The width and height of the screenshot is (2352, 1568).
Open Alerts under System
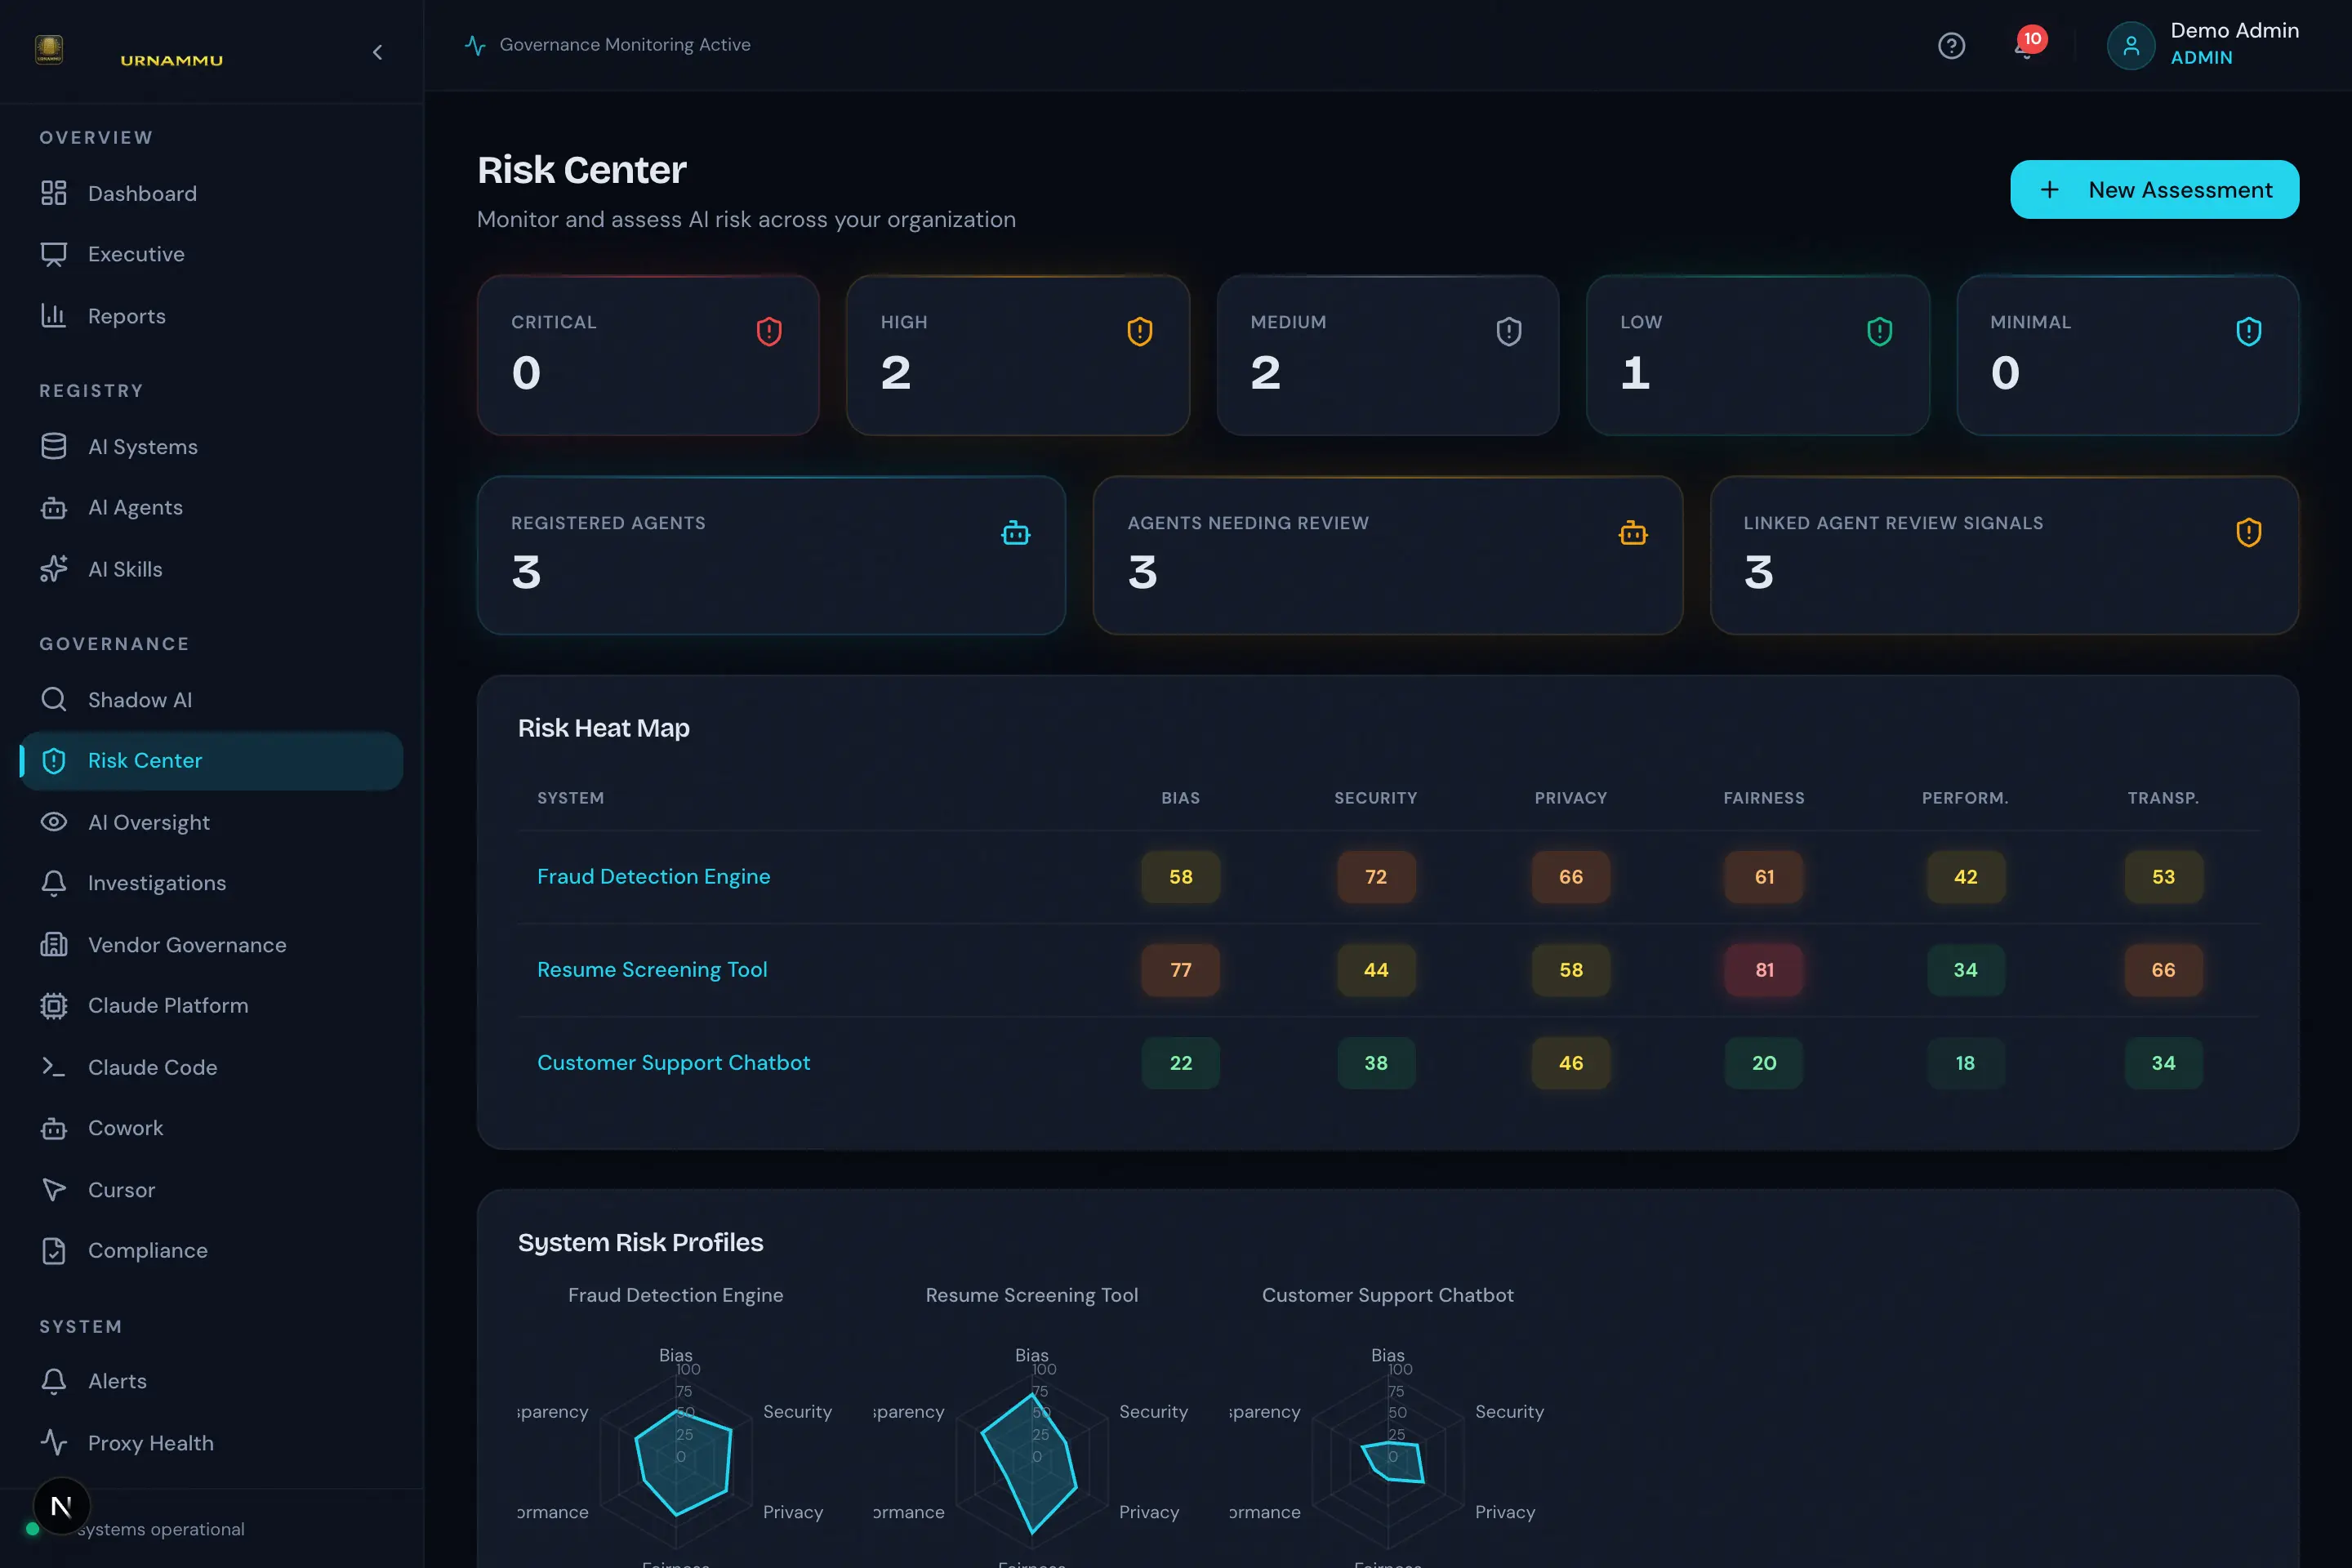(x=211, y=1381)
